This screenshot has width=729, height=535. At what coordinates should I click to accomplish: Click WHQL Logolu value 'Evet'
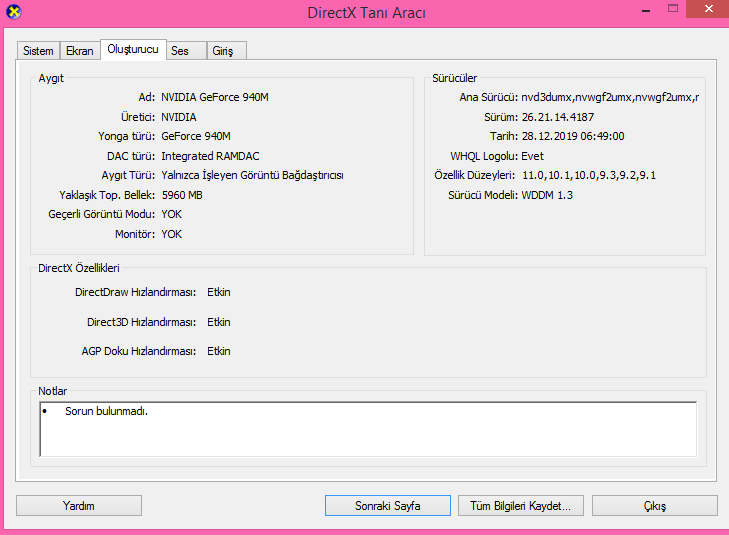pos(532,156)
